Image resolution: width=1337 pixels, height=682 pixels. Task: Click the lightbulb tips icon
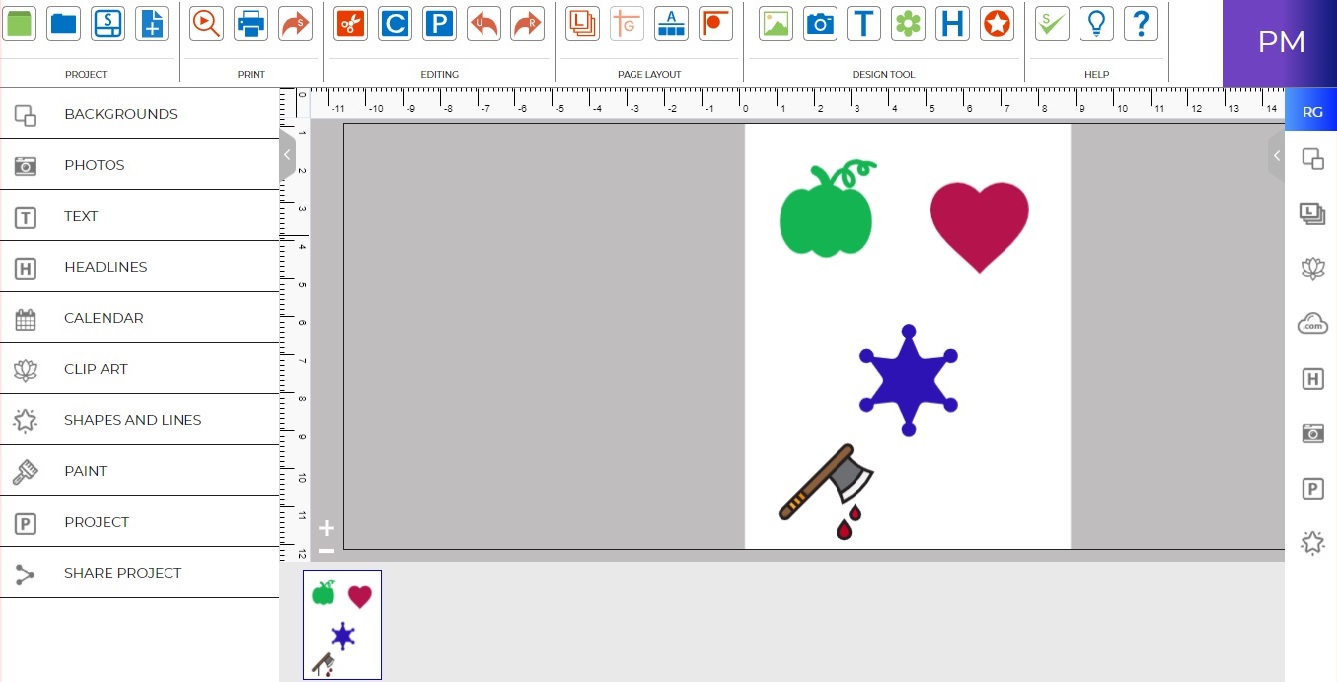click(1097, 23)
